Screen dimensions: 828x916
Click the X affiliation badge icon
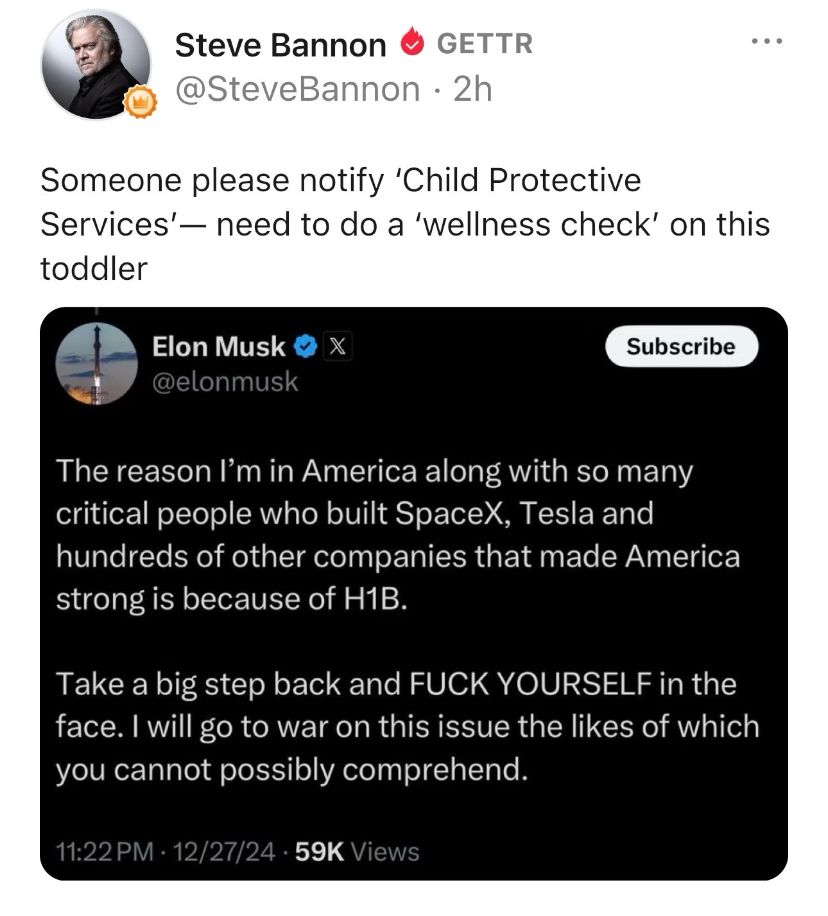(x=338, y=347)
